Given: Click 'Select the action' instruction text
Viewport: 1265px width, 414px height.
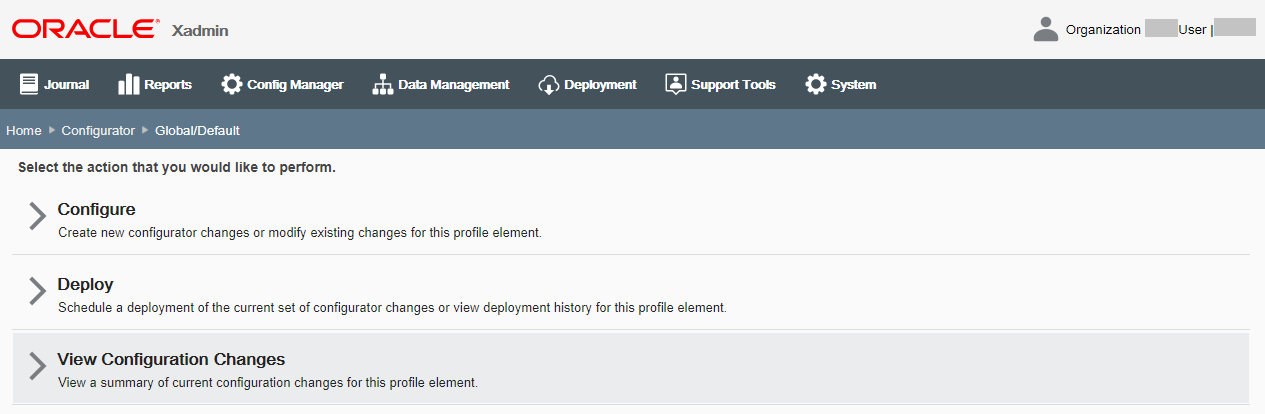Looking at the screenshot, I should (176, 167).
